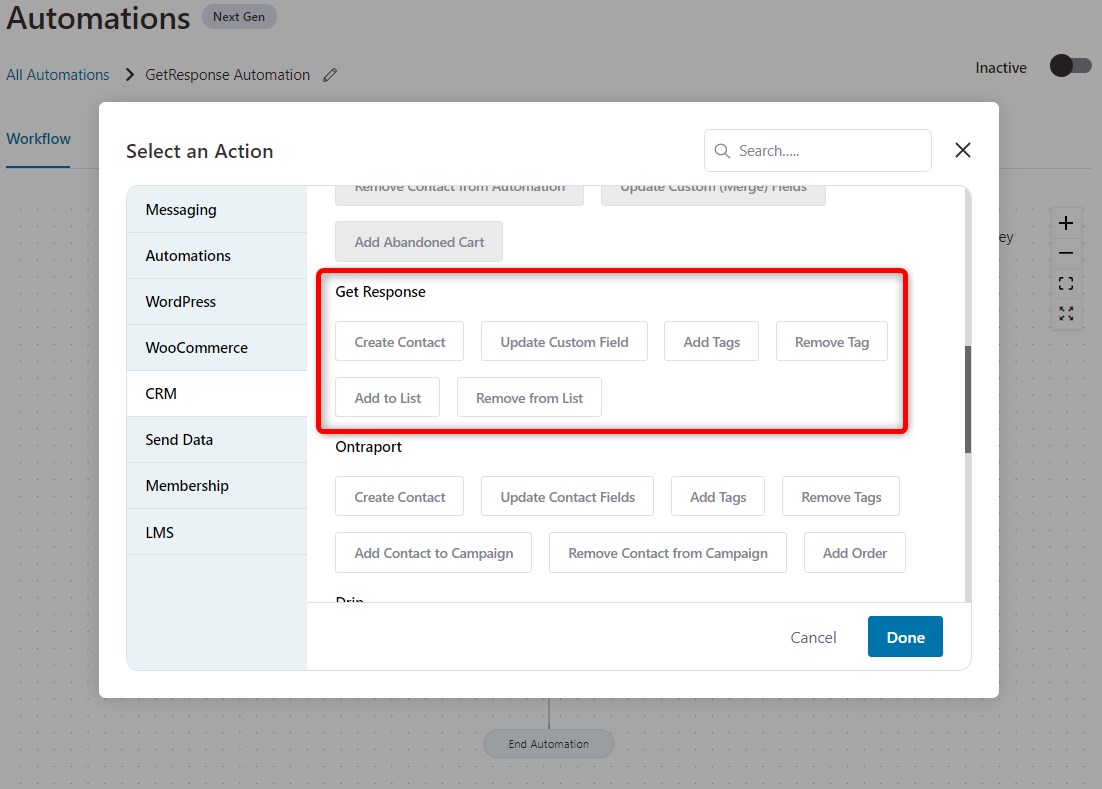Screen dimensions: 1102x789
Task: Toggle the Inactive automation switch
Action: (x=1070, y=66)
